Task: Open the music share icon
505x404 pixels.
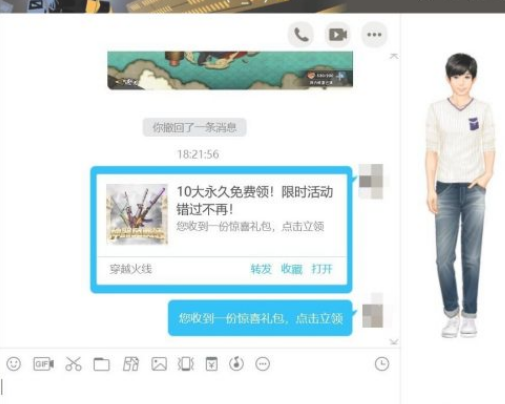Action: 236,364
